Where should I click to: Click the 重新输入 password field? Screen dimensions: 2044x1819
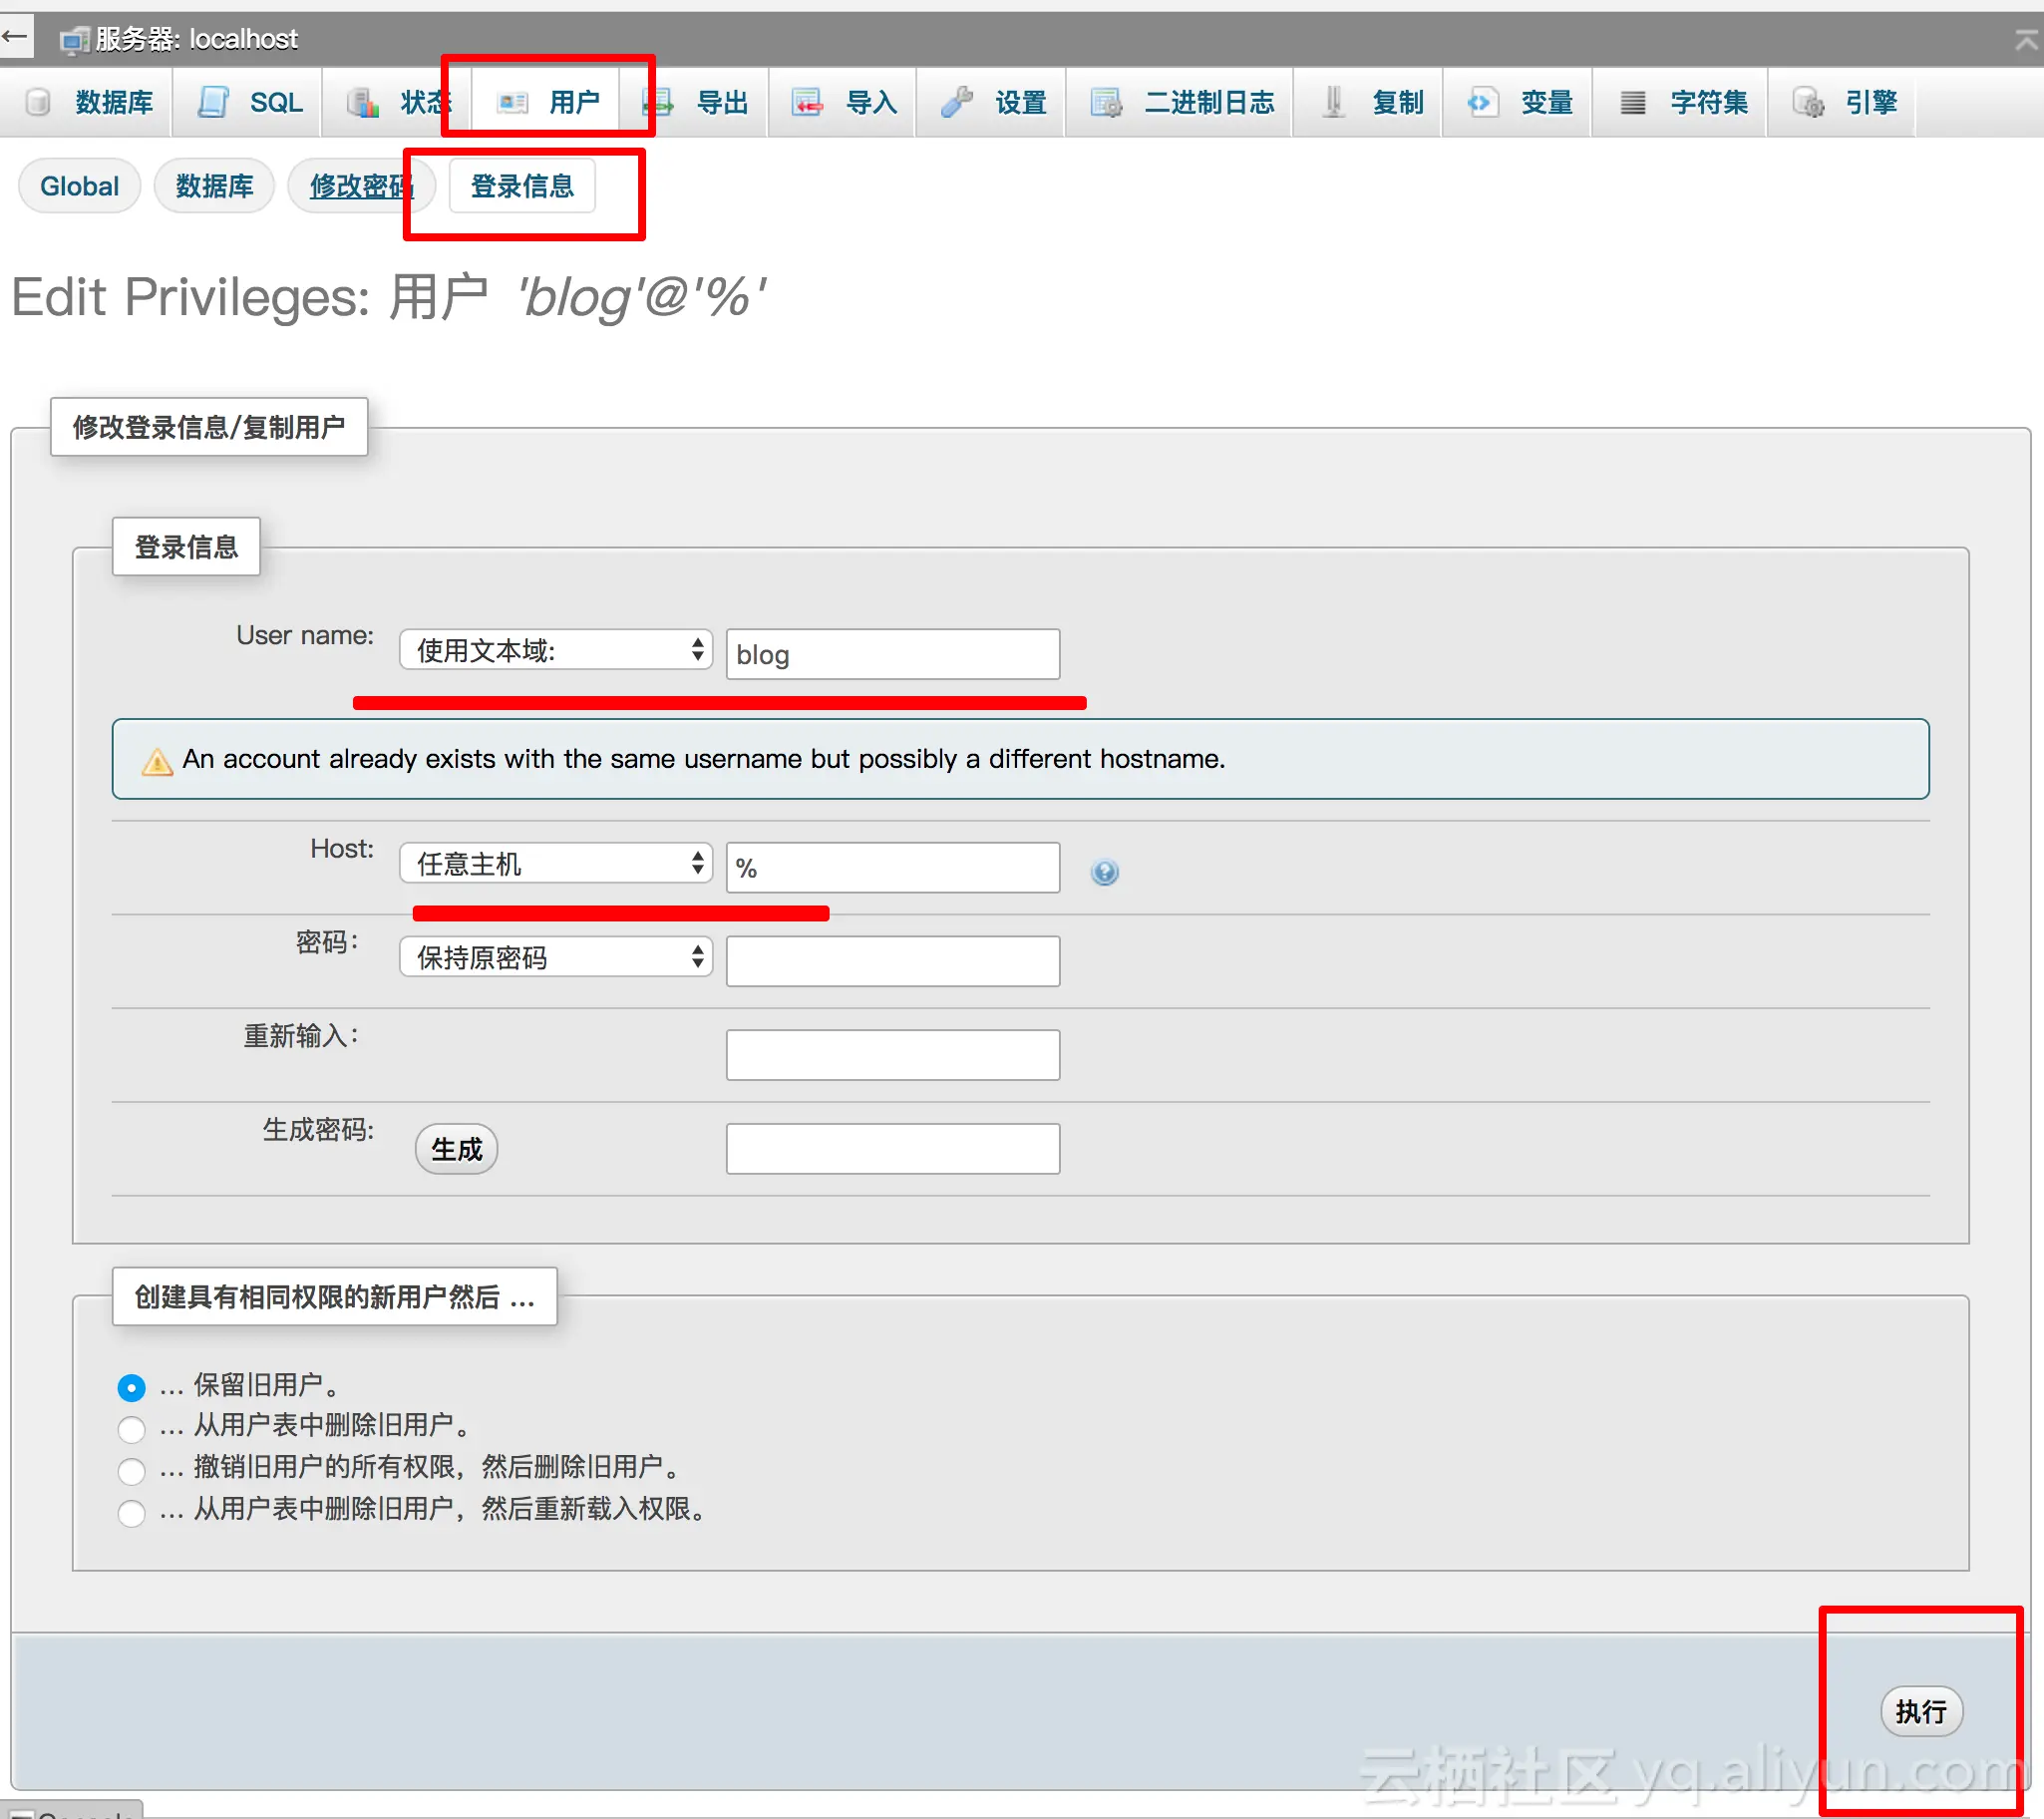[x=892, y=1054]
